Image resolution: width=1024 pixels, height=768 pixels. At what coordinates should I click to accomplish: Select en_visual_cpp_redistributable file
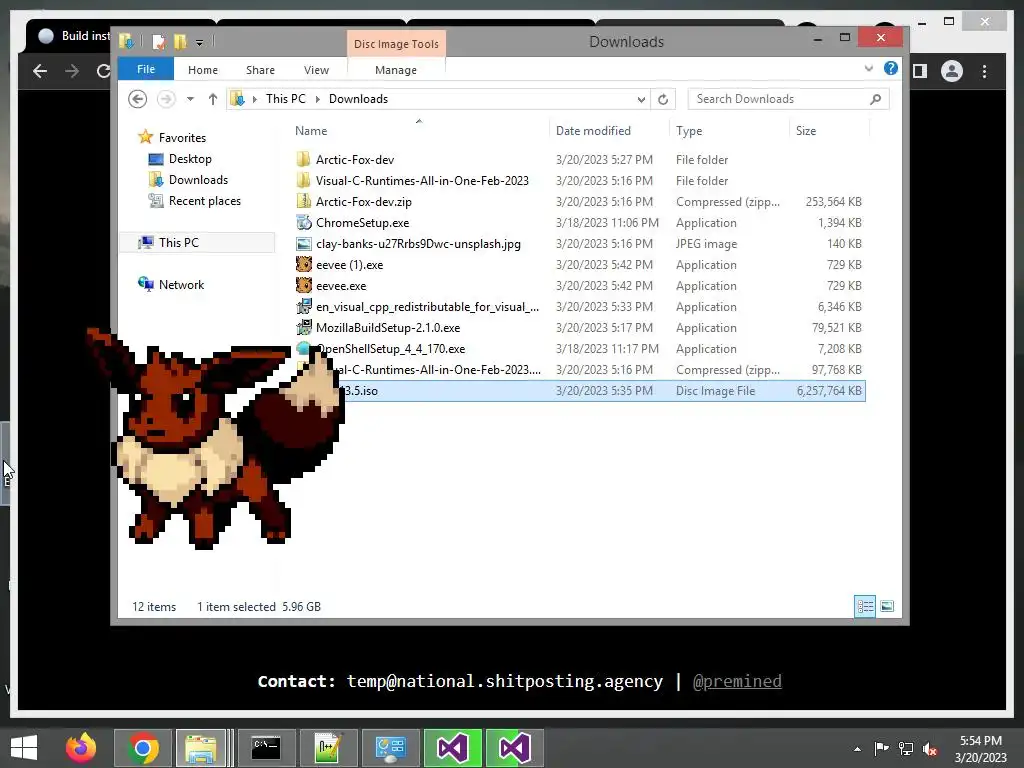point(579,306)
